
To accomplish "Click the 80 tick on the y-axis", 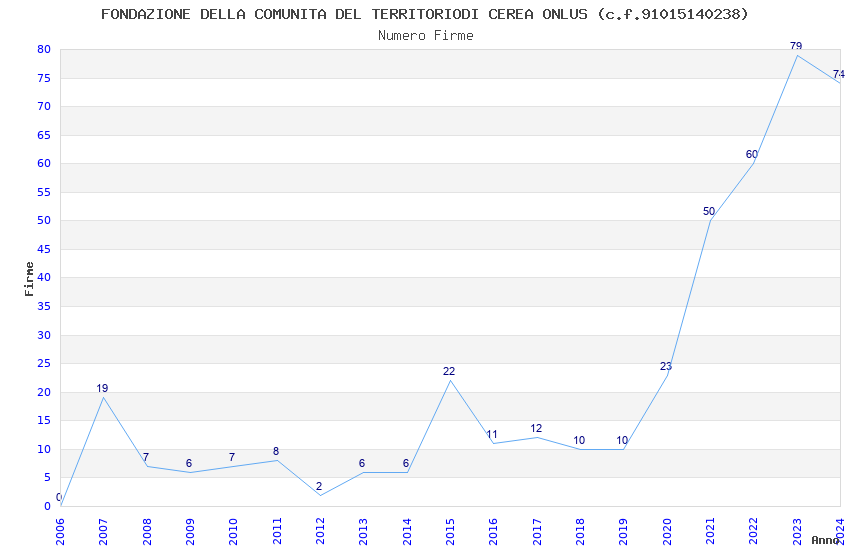I will pos(43,49).
